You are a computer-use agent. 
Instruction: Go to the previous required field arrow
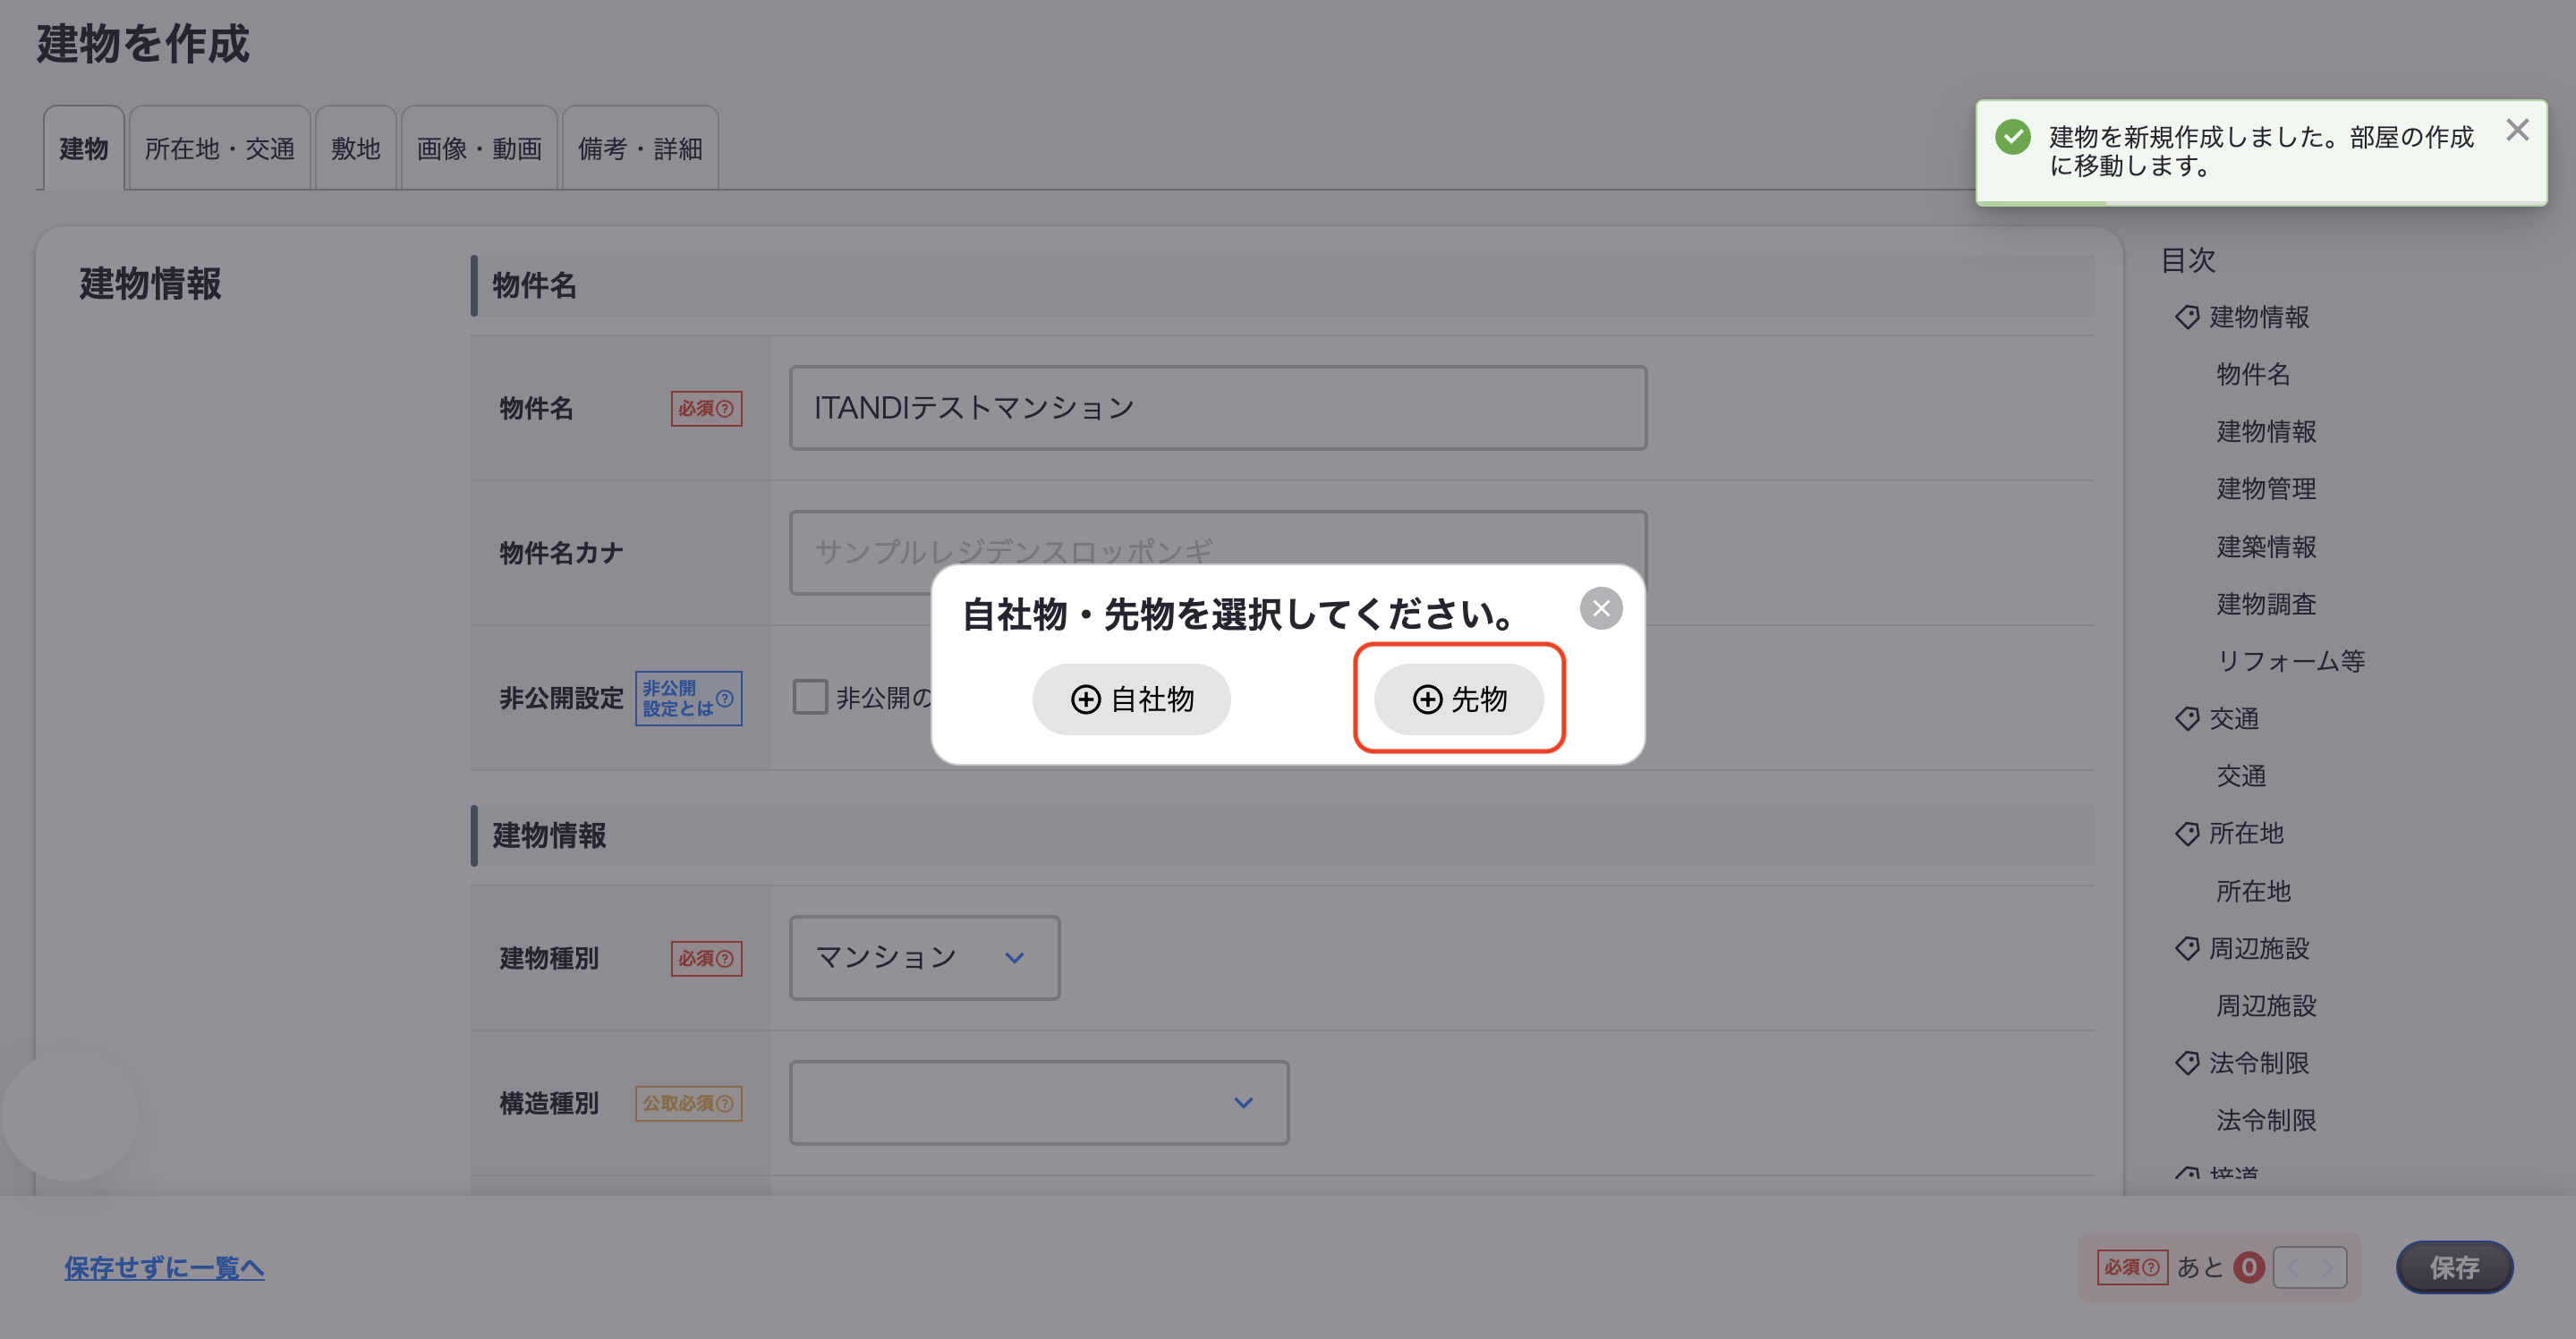(x=2292, y=1267)
